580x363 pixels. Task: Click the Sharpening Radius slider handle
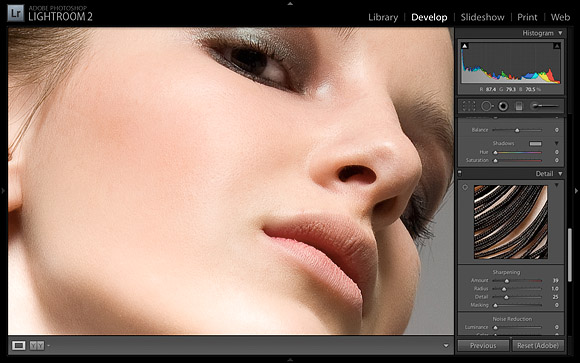pos(504,289)
